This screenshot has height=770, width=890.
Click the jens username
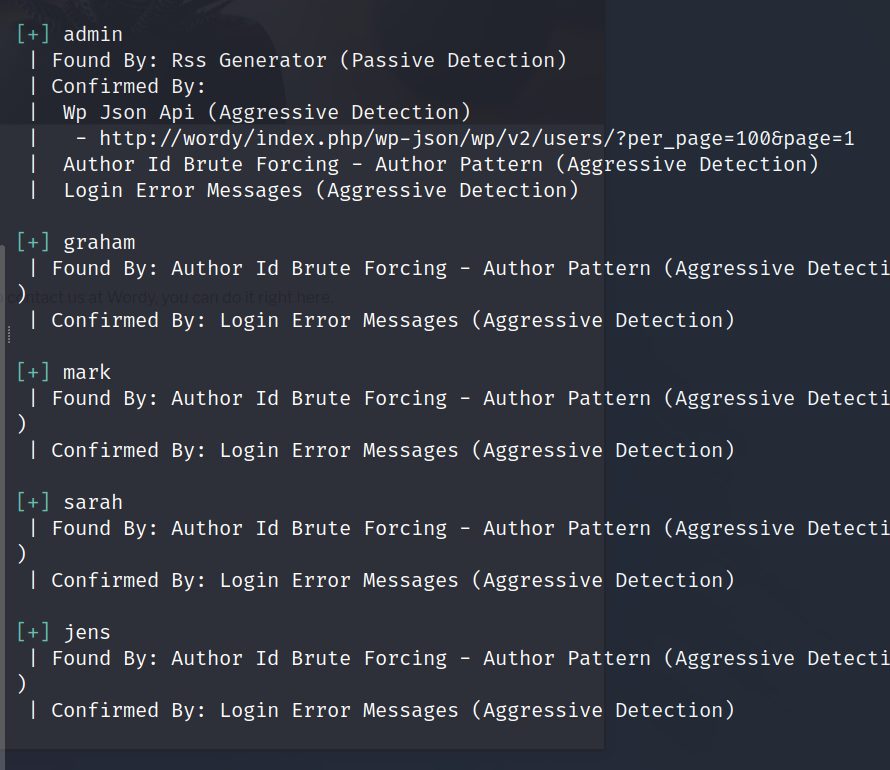click(87, 632)
